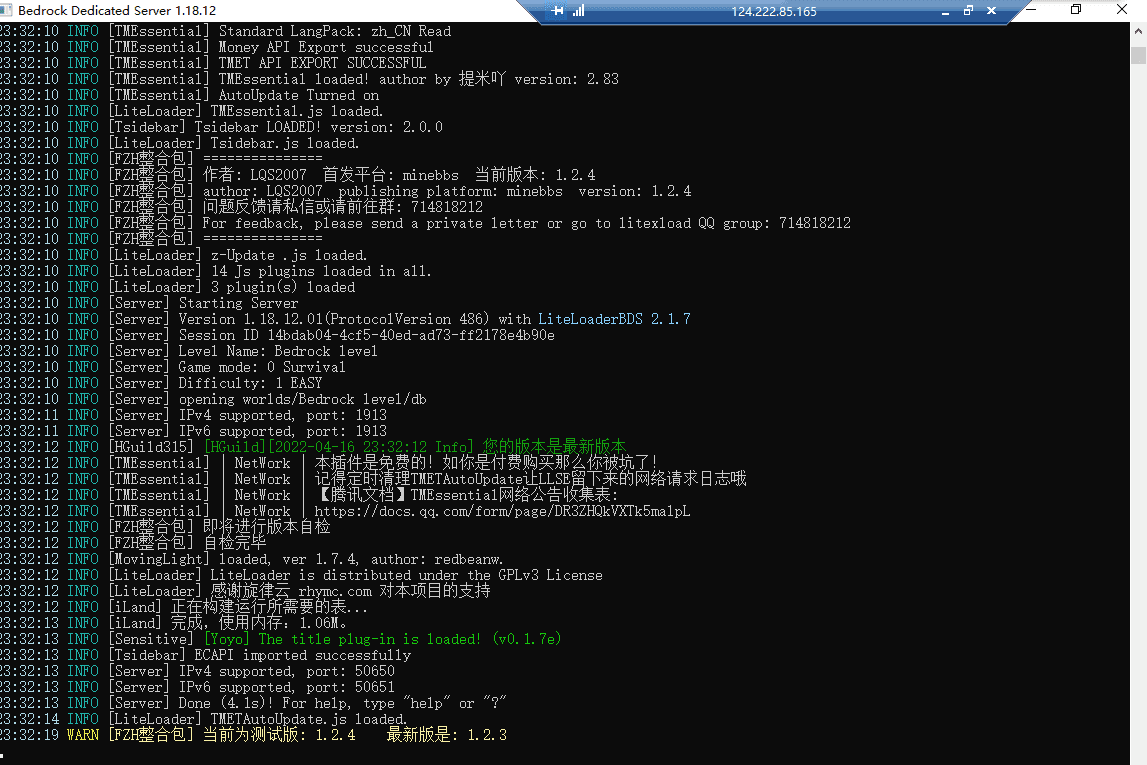Click "Level Name: Bedrock level" line
The image size is (1147, 765).
pos(189,351)
